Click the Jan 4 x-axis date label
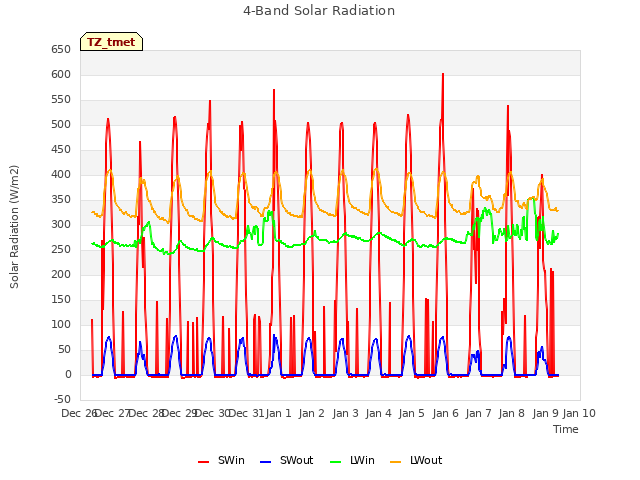Screen dimensions: 640x480 click(378, 413)
